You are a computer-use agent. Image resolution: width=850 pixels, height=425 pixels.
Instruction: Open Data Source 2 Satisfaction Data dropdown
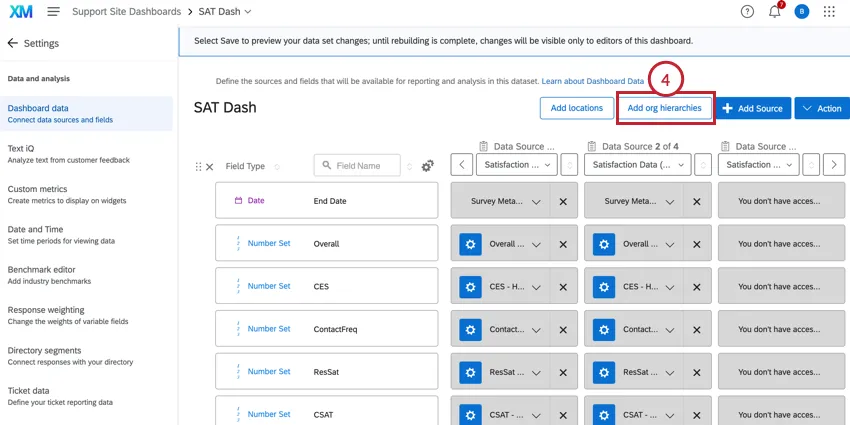point(637,165)
